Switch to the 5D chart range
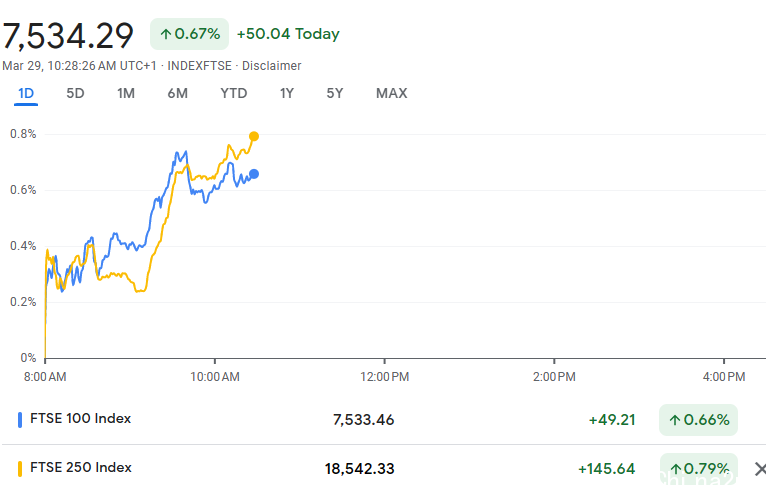Image resolution: width=766 pixels, height=493 pixels. point(75,93)
